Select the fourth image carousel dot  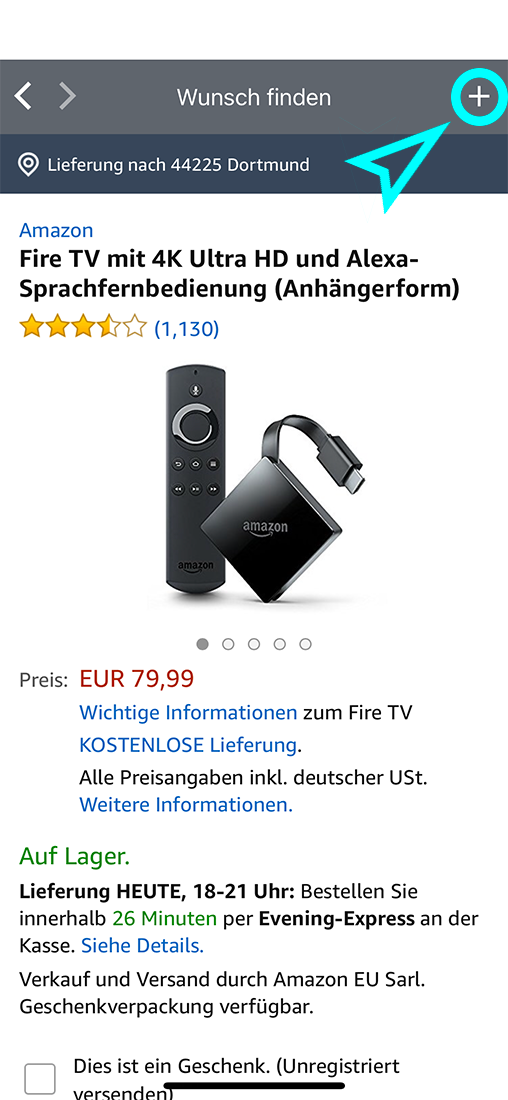(279, 644)
